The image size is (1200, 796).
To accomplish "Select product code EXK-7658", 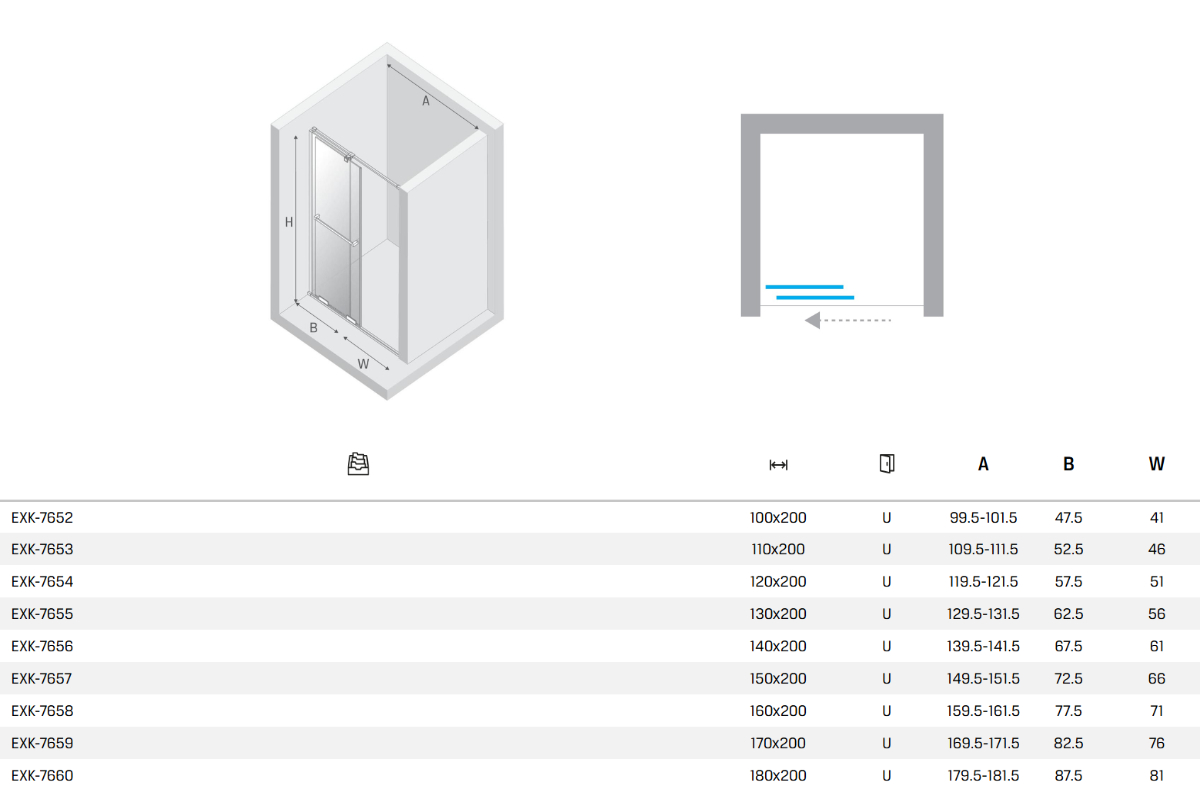I will pyautogui.click(x=42, y=711).
